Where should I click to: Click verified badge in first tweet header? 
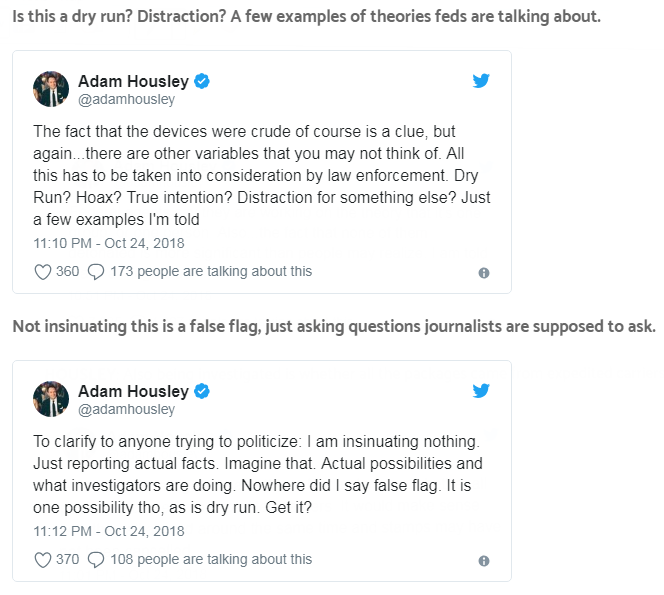click(x=201, y=81)
